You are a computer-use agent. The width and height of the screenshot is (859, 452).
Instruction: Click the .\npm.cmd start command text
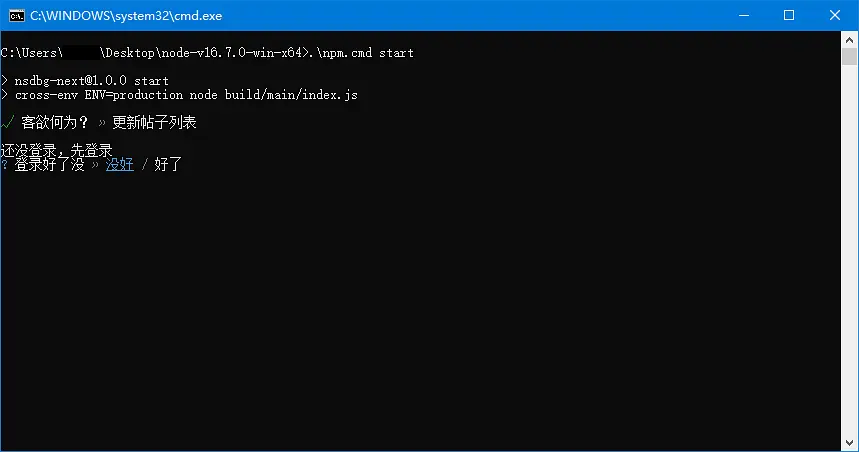(364, 52)
